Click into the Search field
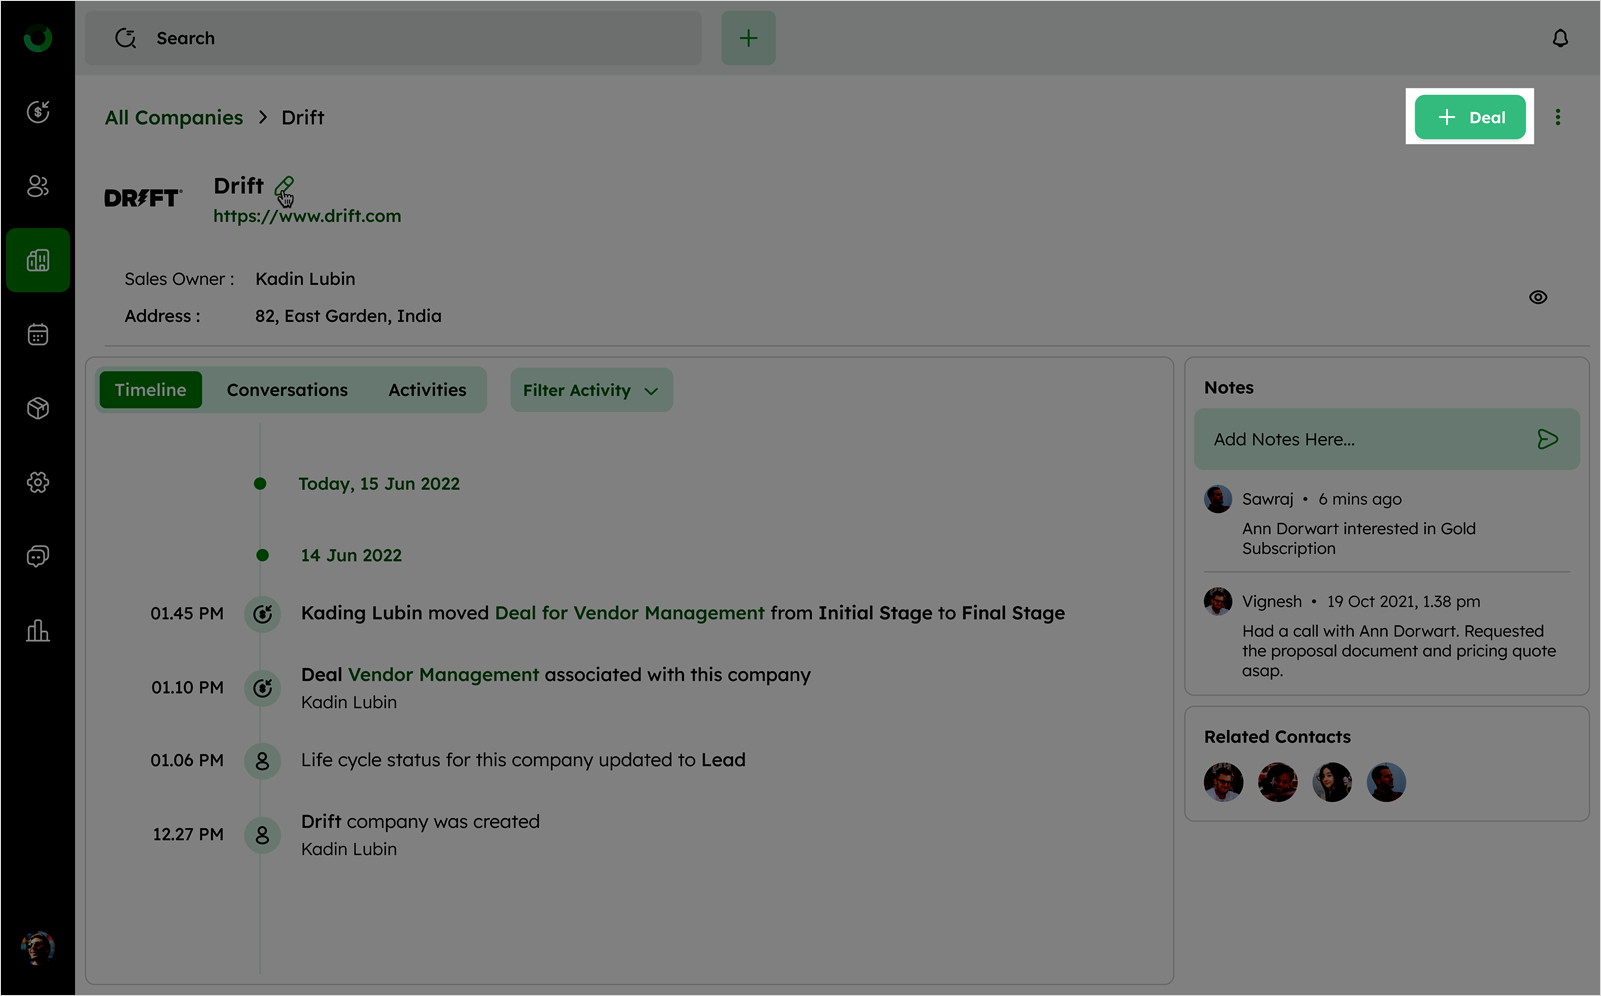This screenshot has width=1601, height=996. (393, 38)
